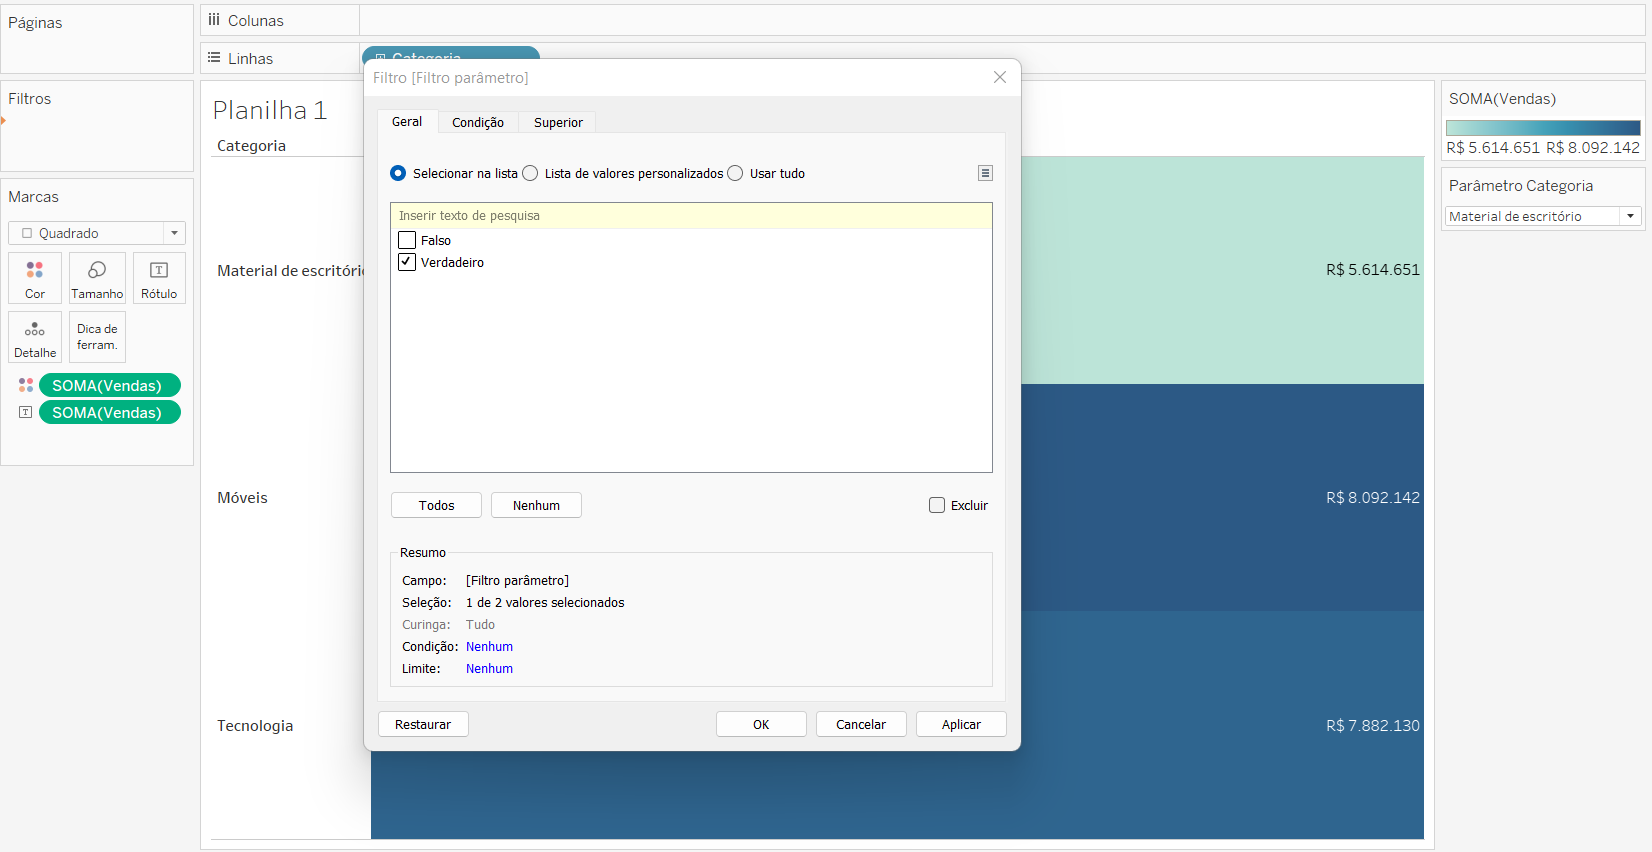1652x852 pixels.
Task: Click the R$ 8.092.142 bar label
Action: pyautogui.click(x=1372, y=497)
